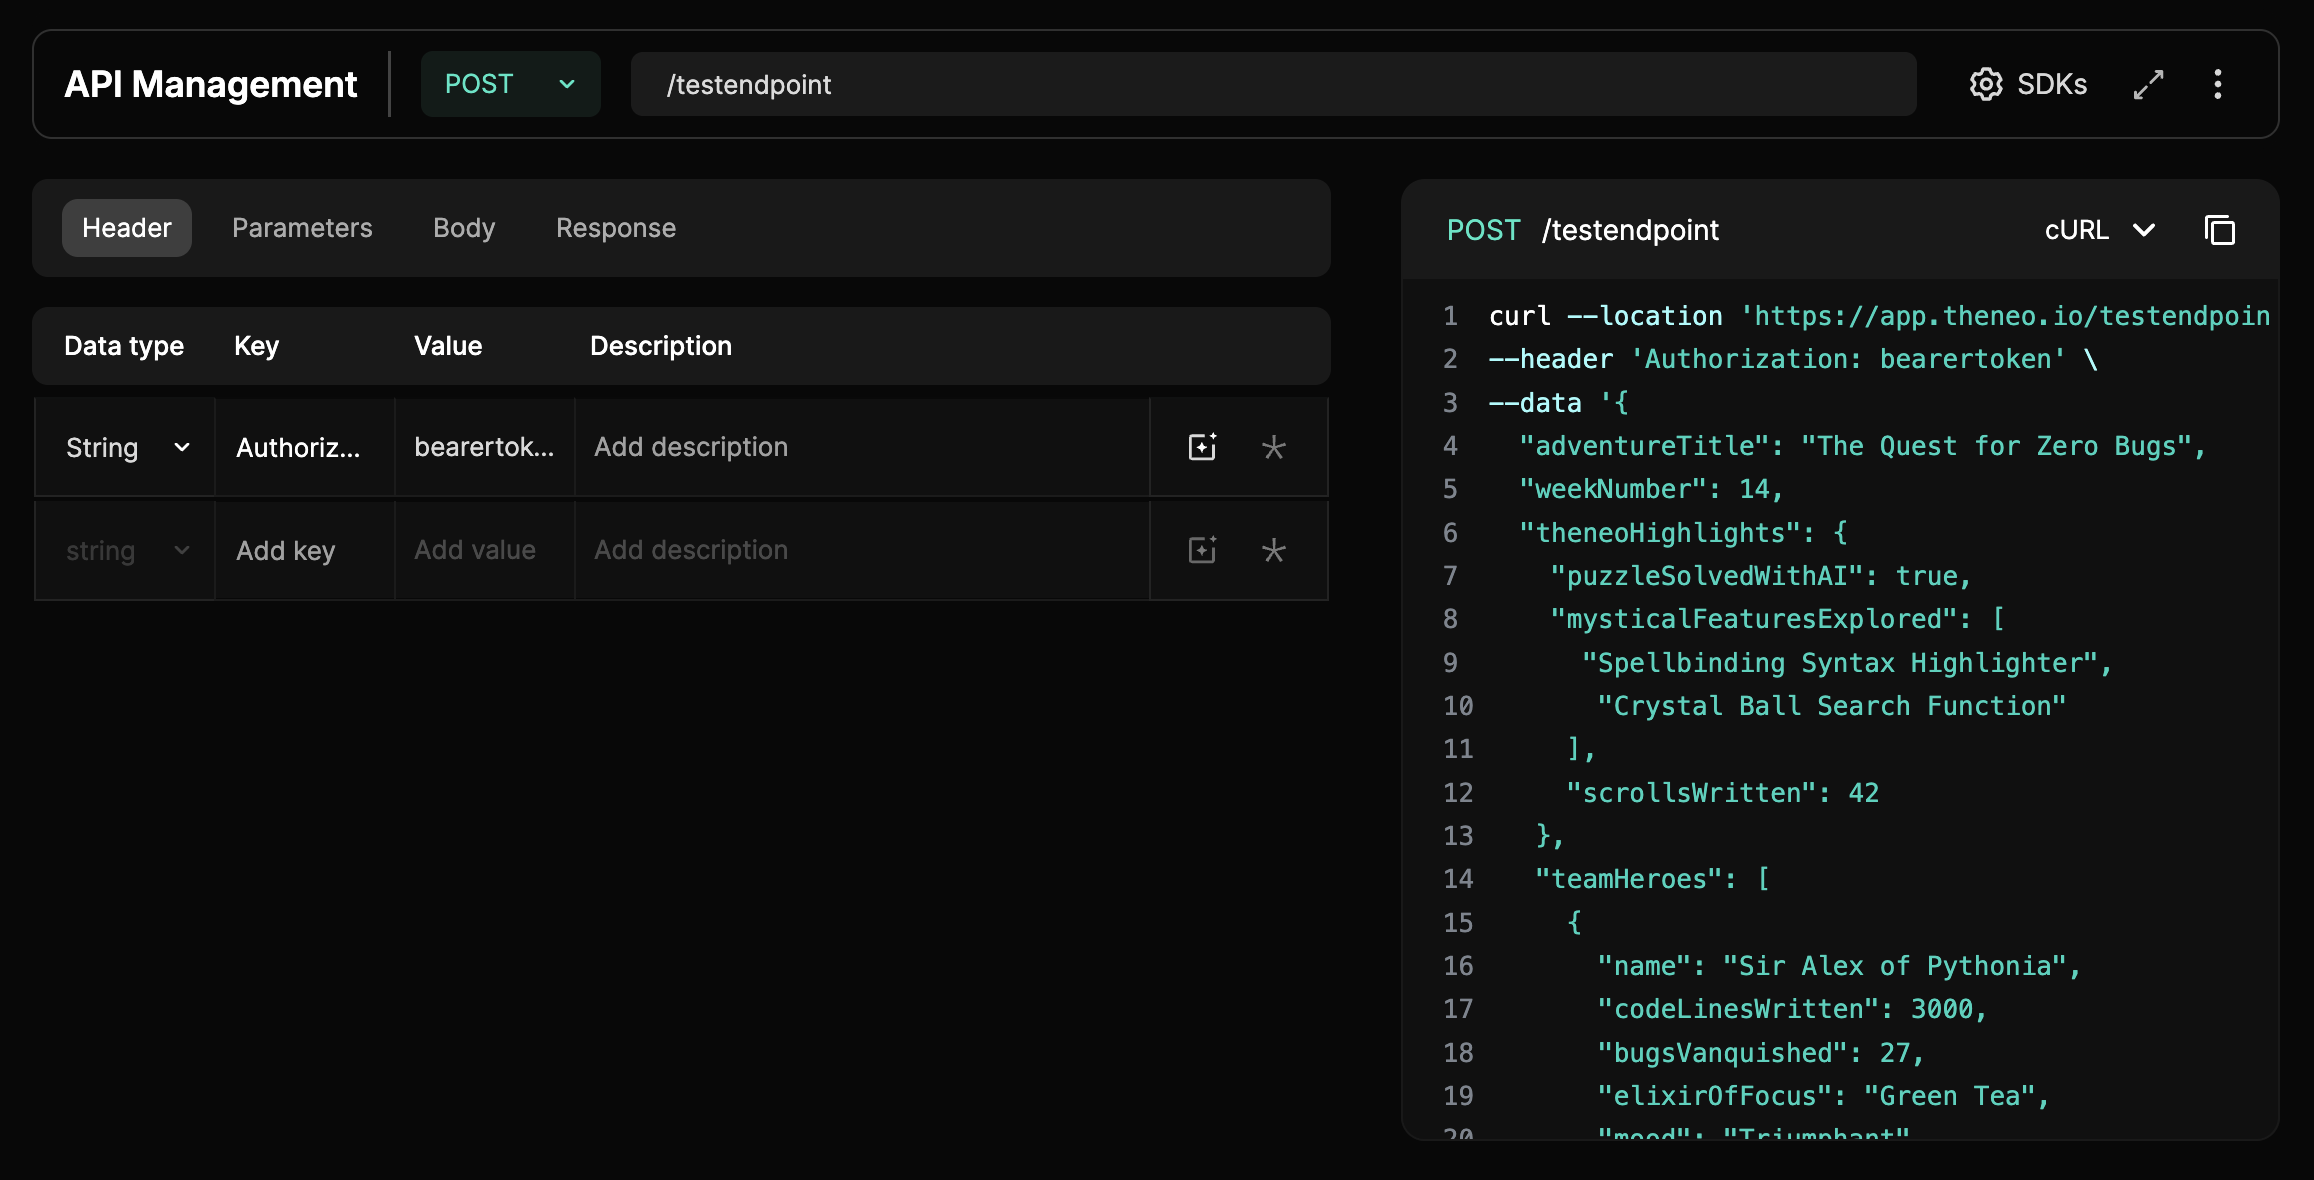
Task: Select the Value column header
Action: pyautogui.click(x=448, y=346)
